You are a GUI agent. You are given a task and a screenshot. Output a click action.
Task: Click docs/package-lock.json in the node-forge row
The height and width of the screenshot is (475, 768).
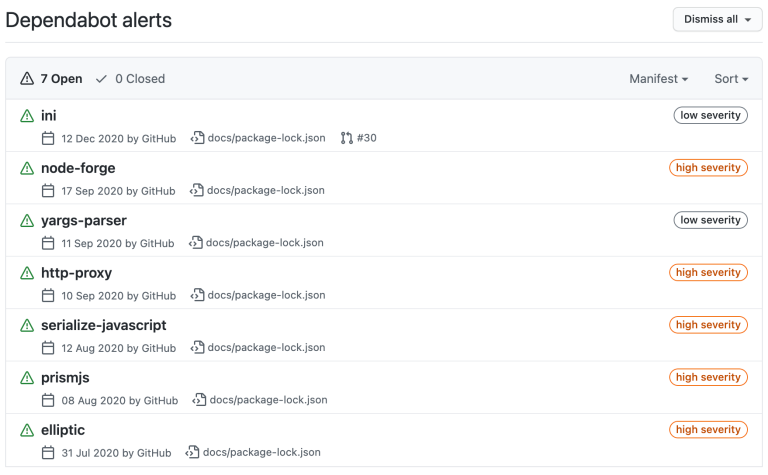[265, 190]
